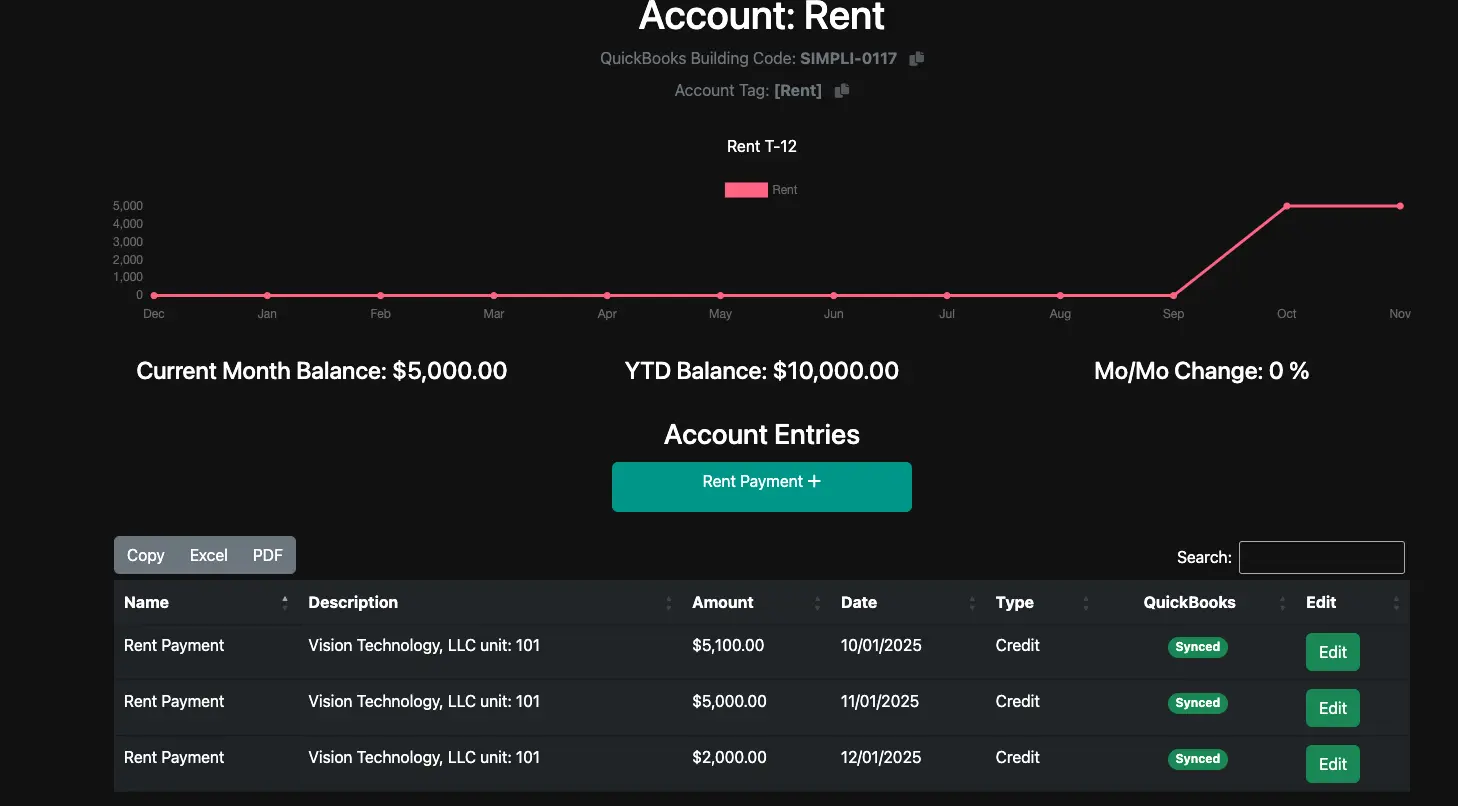The height and width of the screenshot is (806, 1458).
Task: Export the entries as PDF
Action: click(266, 555)
